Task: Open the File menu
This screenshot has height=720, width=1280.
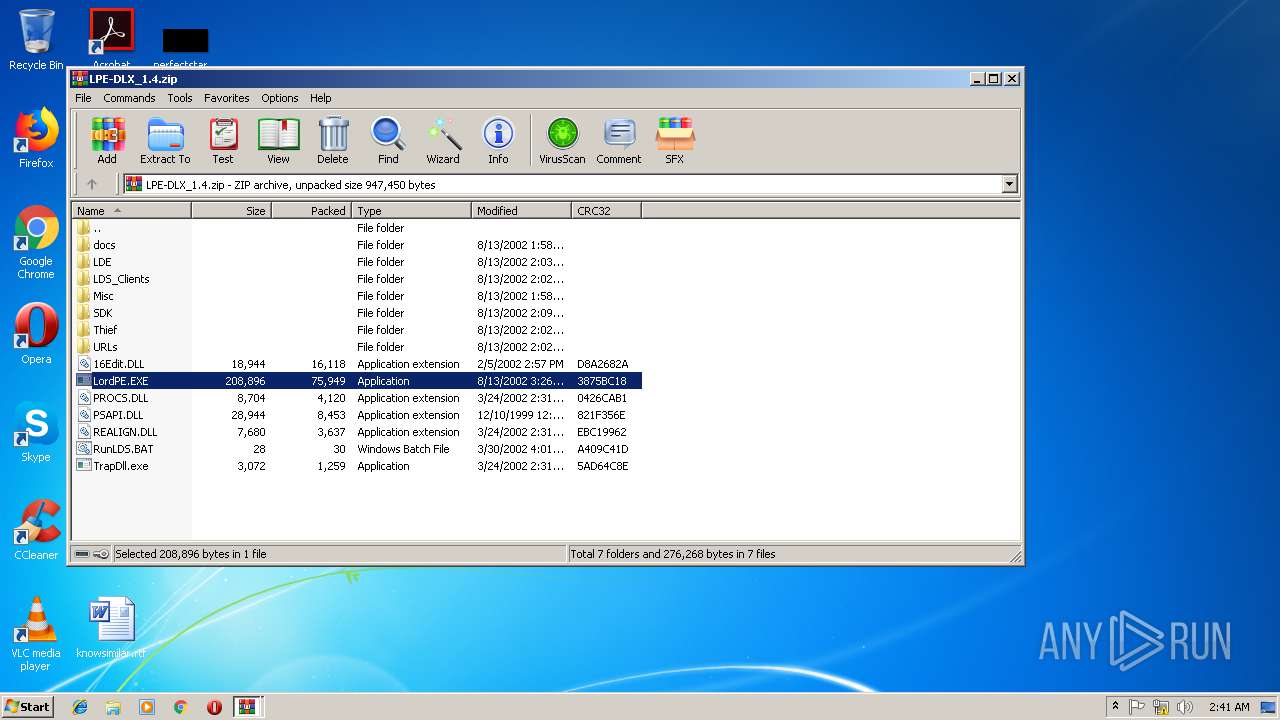Action: coord(83,98)
